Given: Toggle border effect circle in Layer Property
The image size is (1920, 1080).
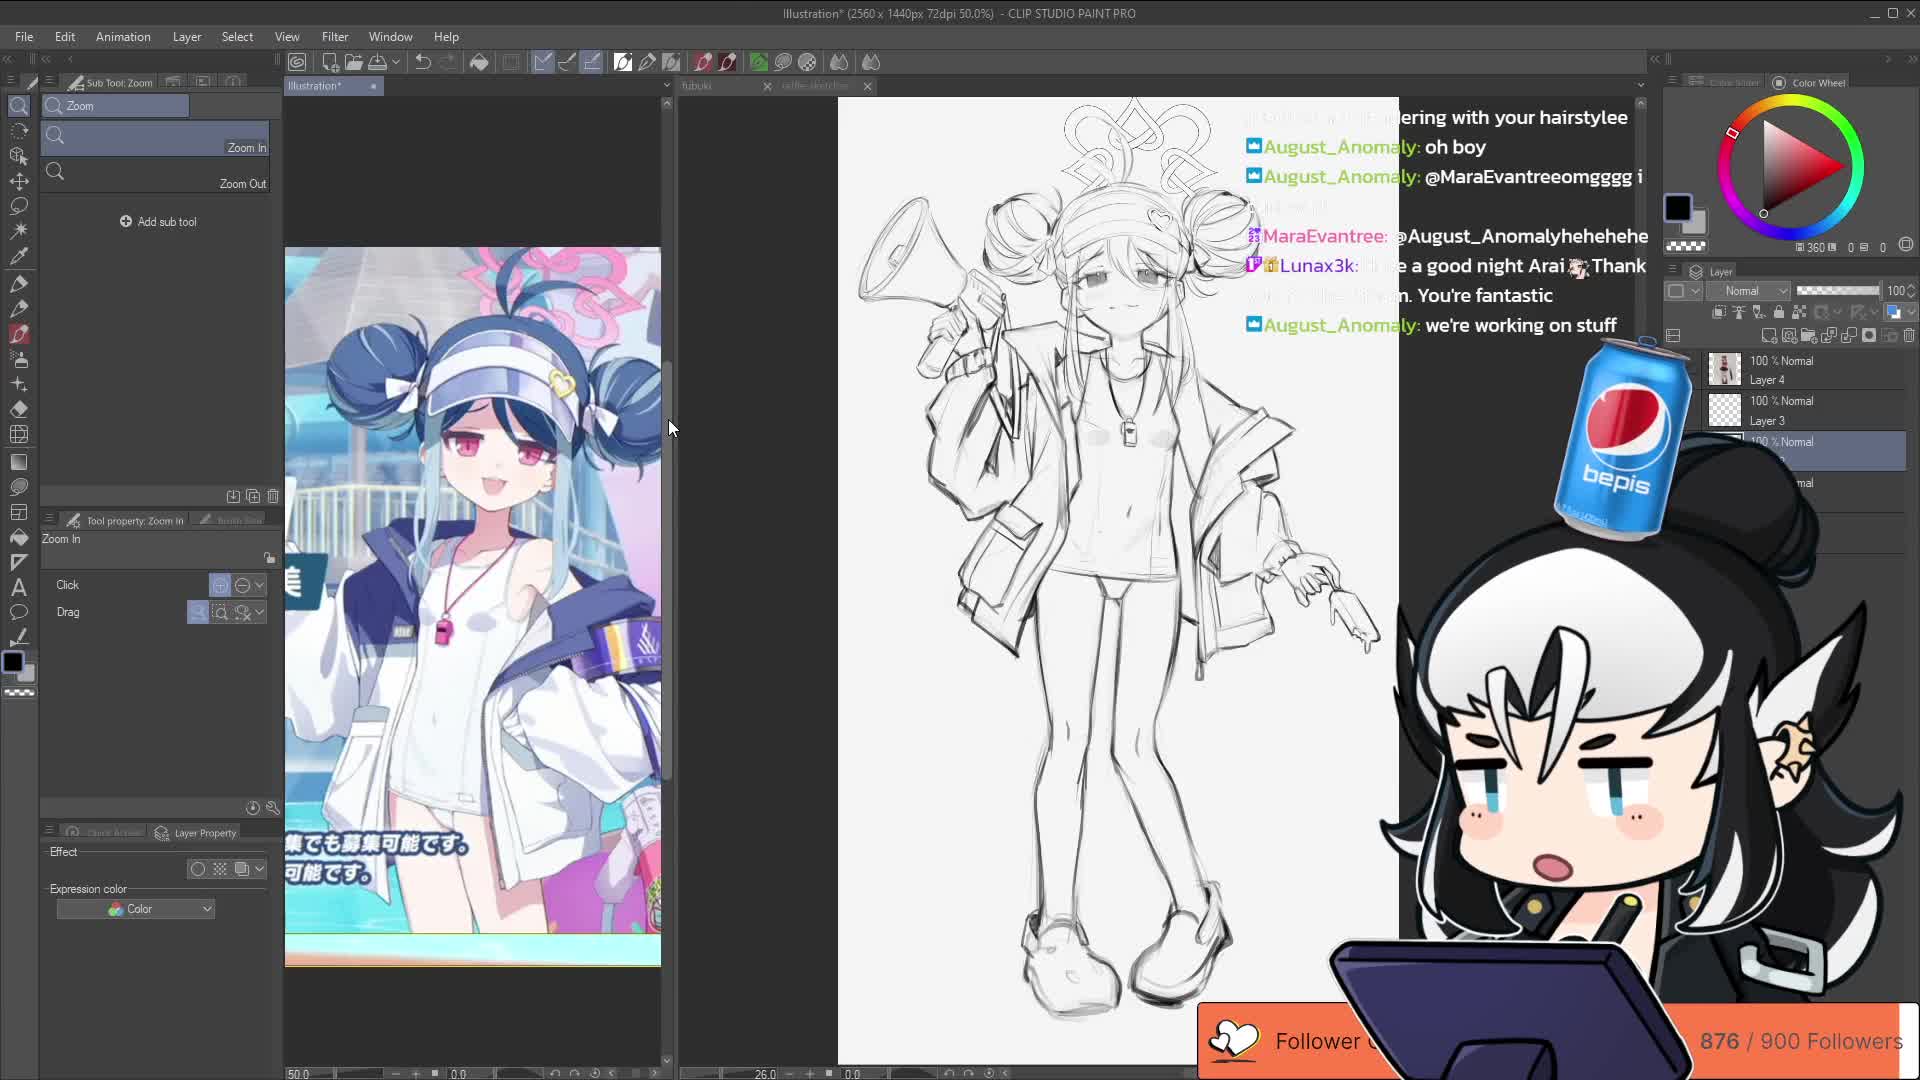Looking at the screenshot, I should pyautogui.click(x=198, y=869).
